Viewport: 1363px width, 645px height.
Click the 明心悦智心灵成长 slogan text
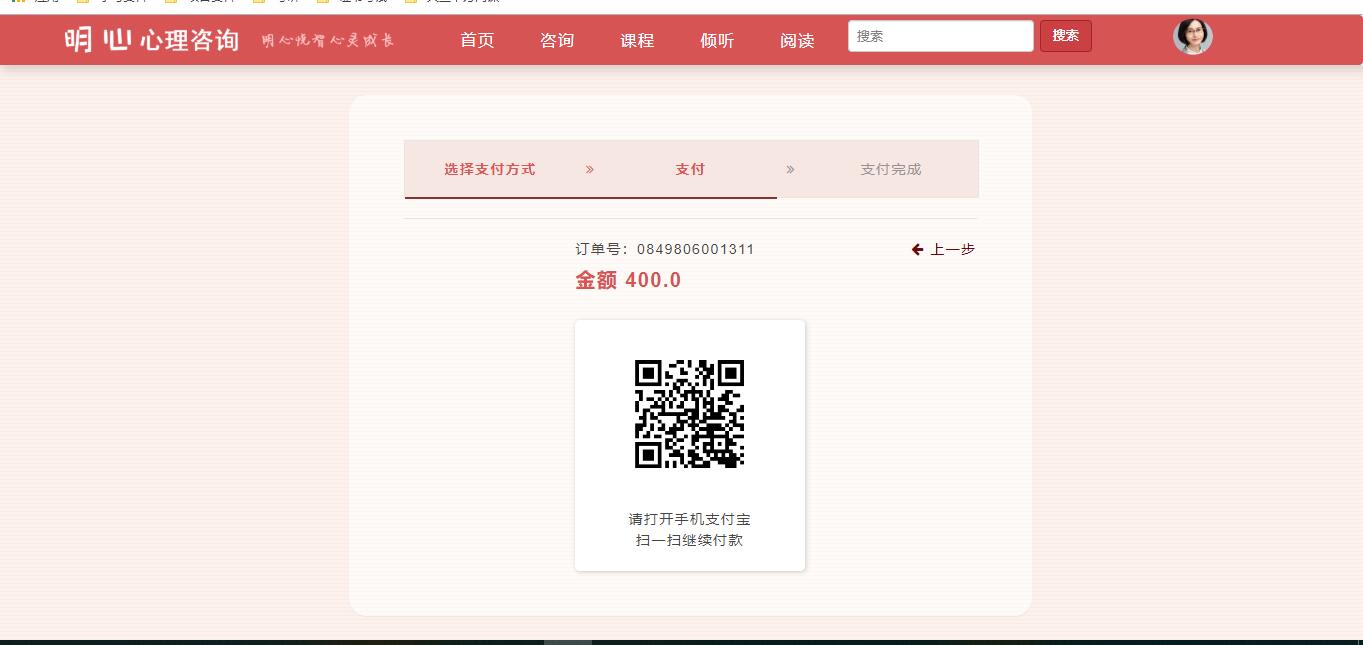pyautogui.click(x=328, y=41)
